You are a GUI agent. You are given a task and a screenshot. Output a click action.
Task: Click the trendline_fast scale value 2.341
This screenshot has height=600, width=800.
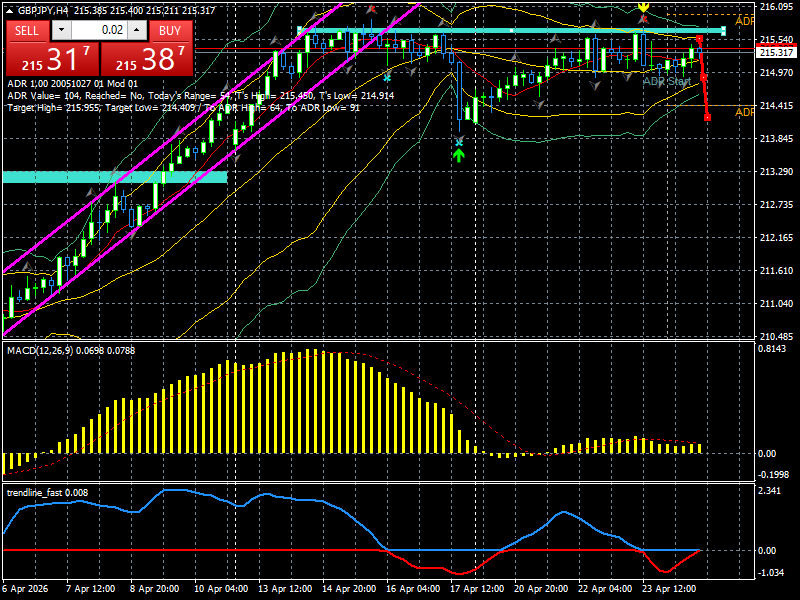[x=769, y=490]
